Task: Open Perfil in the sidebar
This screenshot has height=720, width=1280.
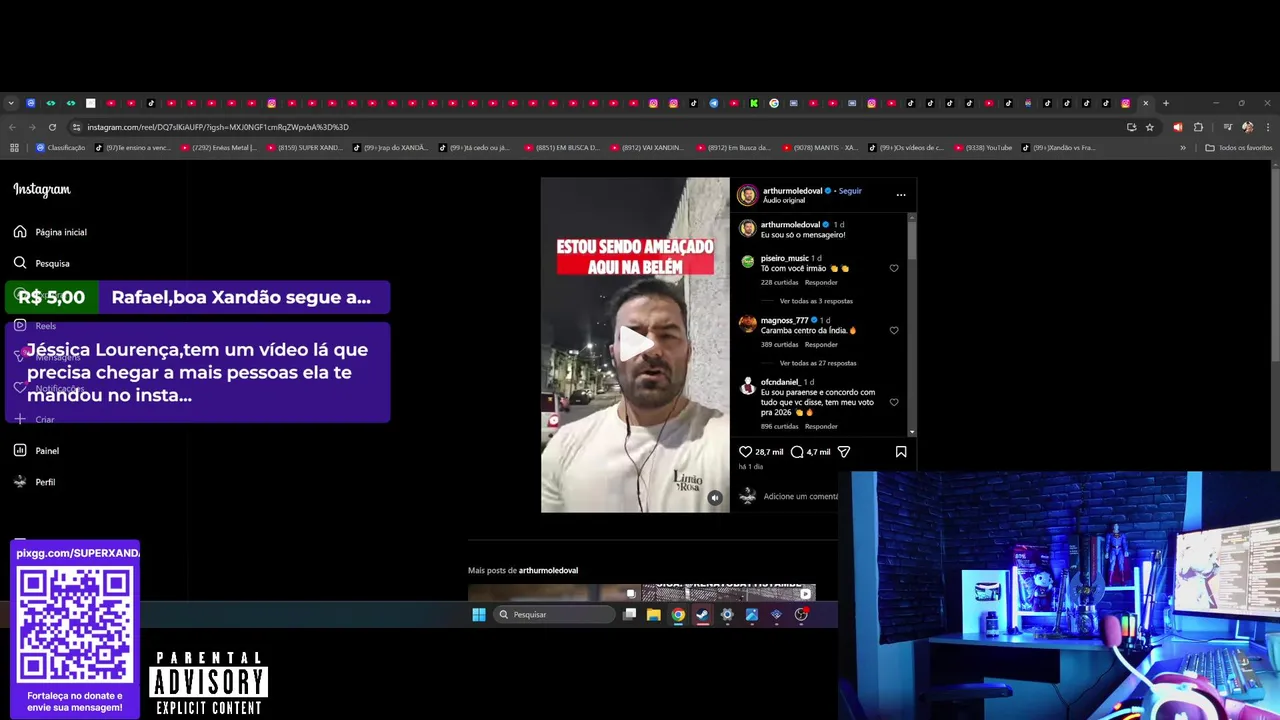Action: [x=34, y=482]
